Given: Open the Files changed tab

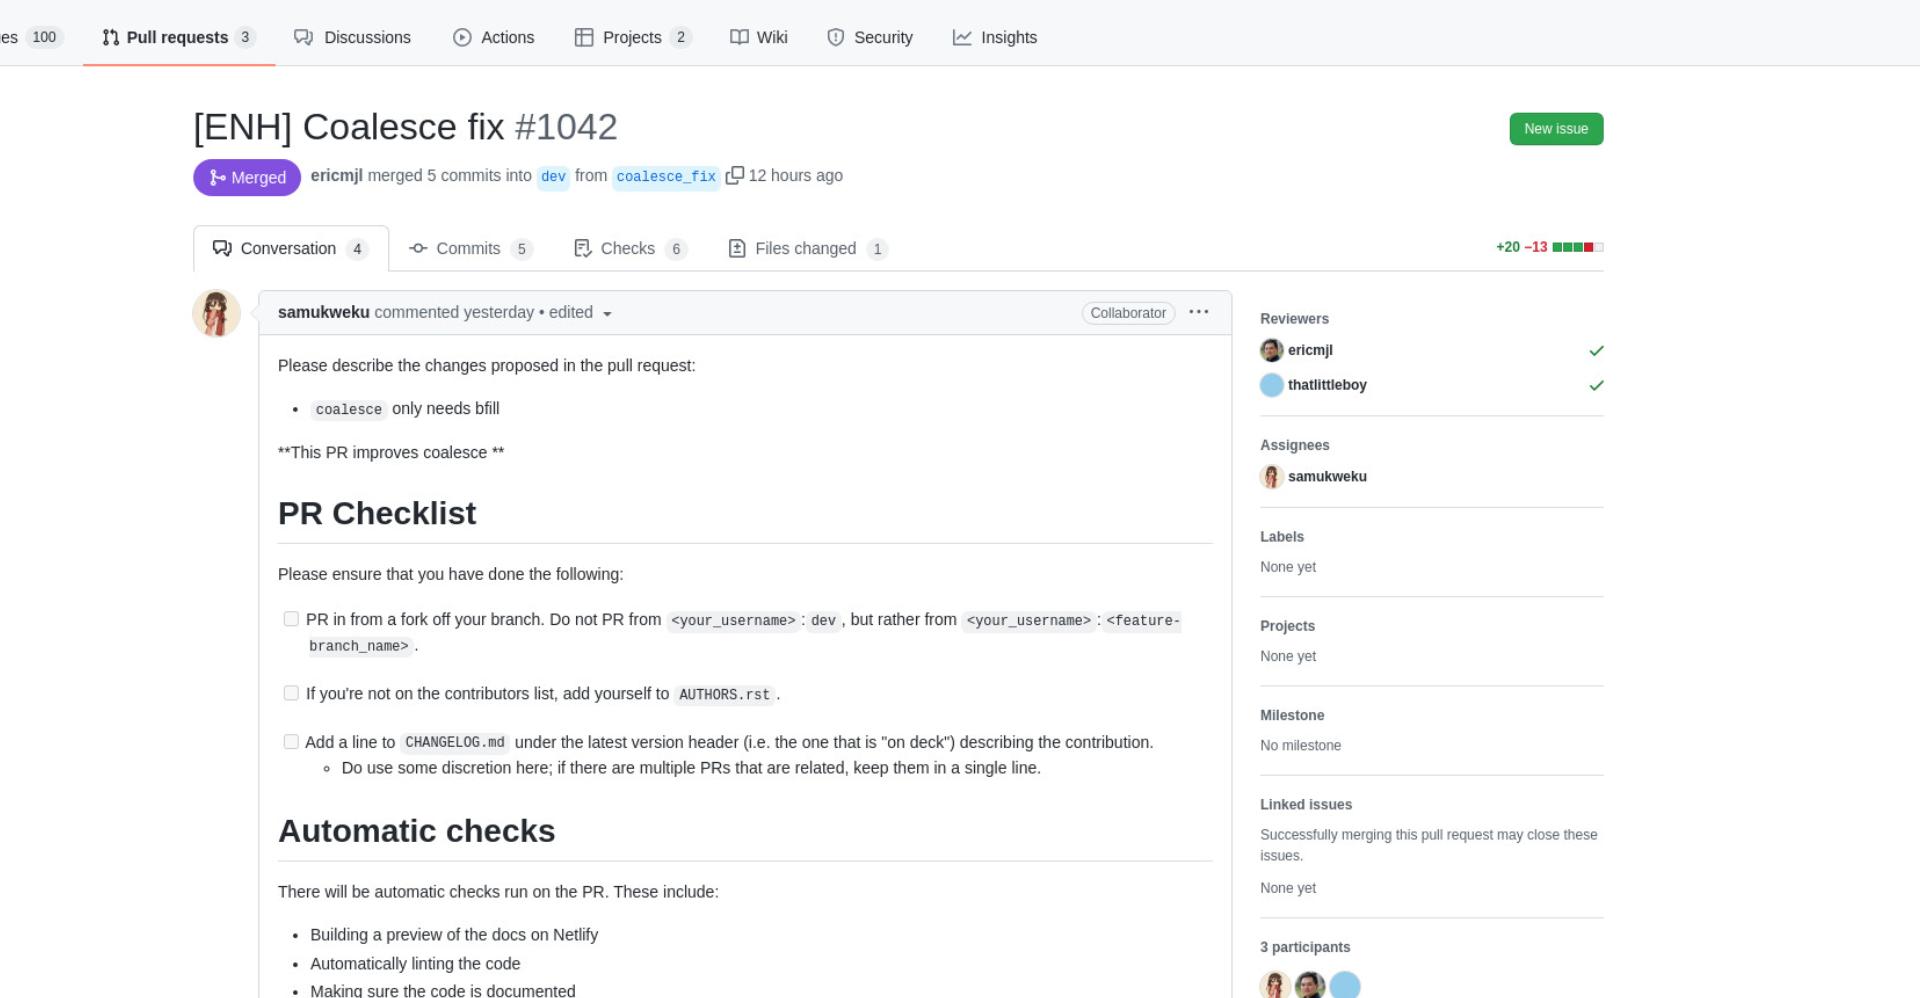Looking at the screenshot, I should (x=808, y=249).
